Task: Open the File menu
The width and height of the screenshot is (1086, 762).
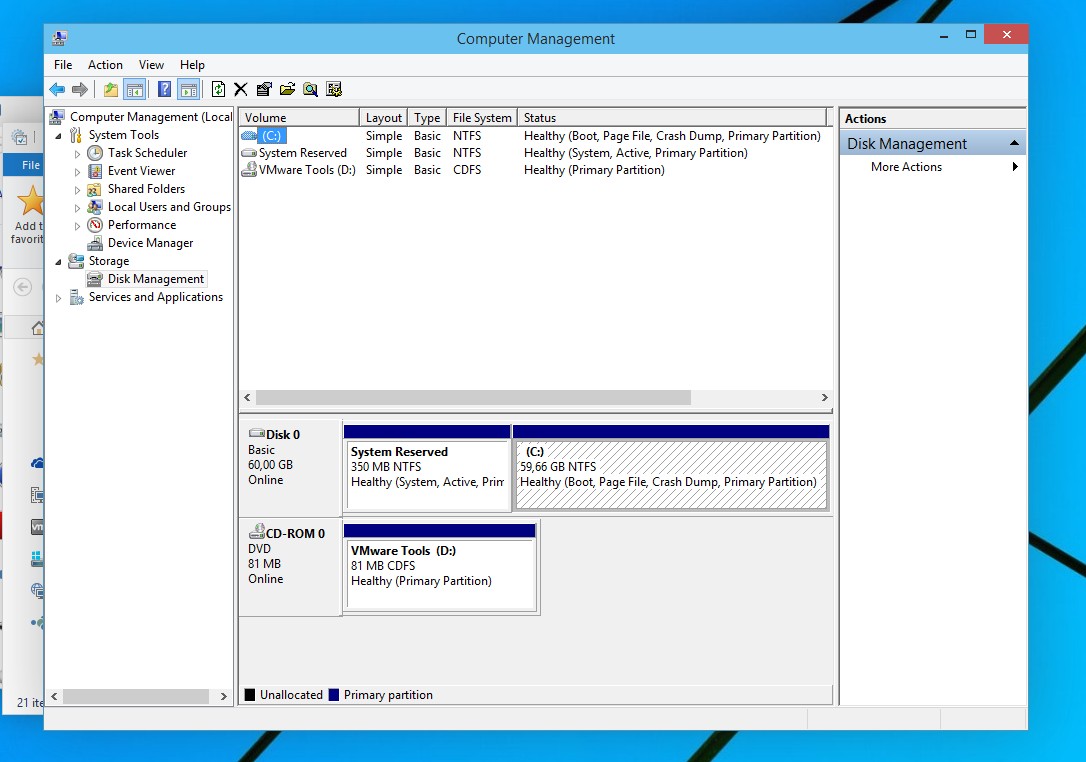Action: (63, 64)
